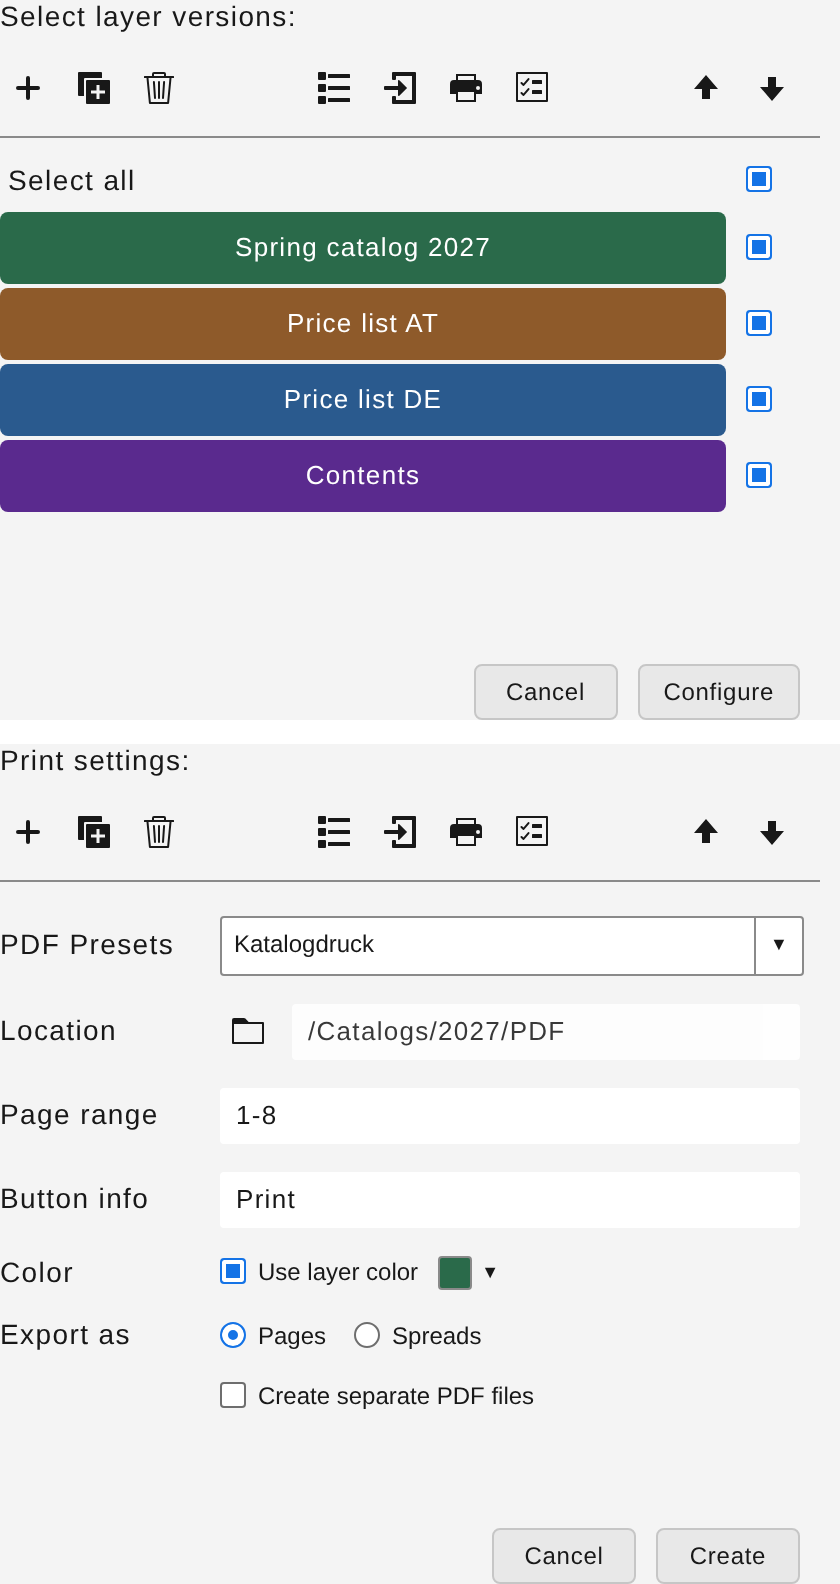Viewport: 840px width, 1584px height.
Task: Toggle the Use layer color checkbox
Action: click(233, 1271)
